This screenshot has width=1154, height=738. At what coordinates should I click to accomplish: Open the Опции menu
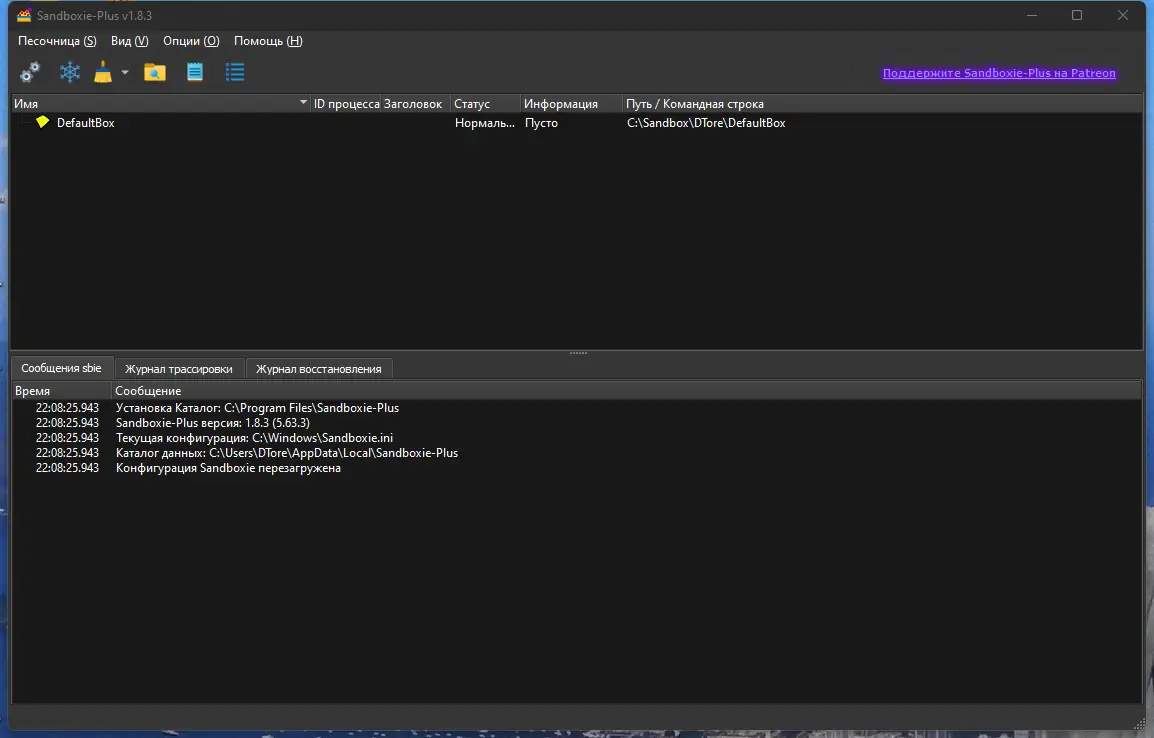pos(191,41)
